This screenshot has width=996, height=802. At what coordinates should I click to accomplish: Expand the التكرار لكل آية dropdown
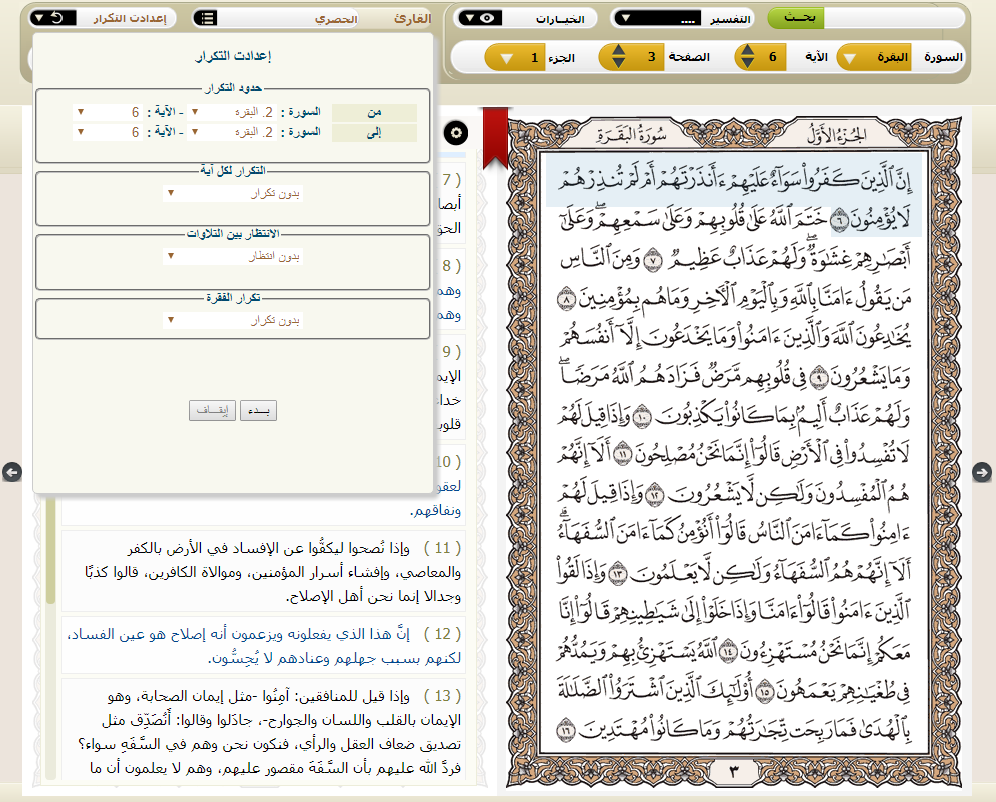point(233,193)
